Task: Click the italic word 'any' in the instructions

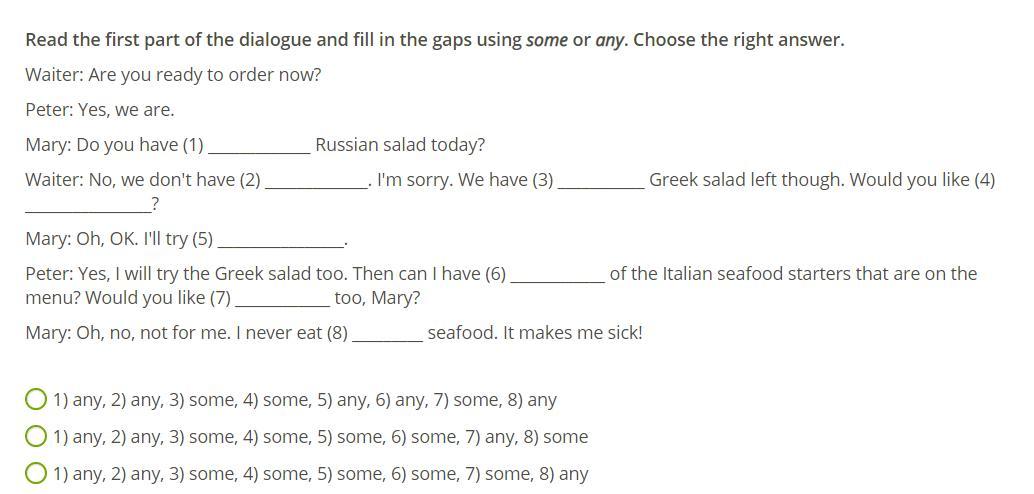Action: tap(609, 40)
